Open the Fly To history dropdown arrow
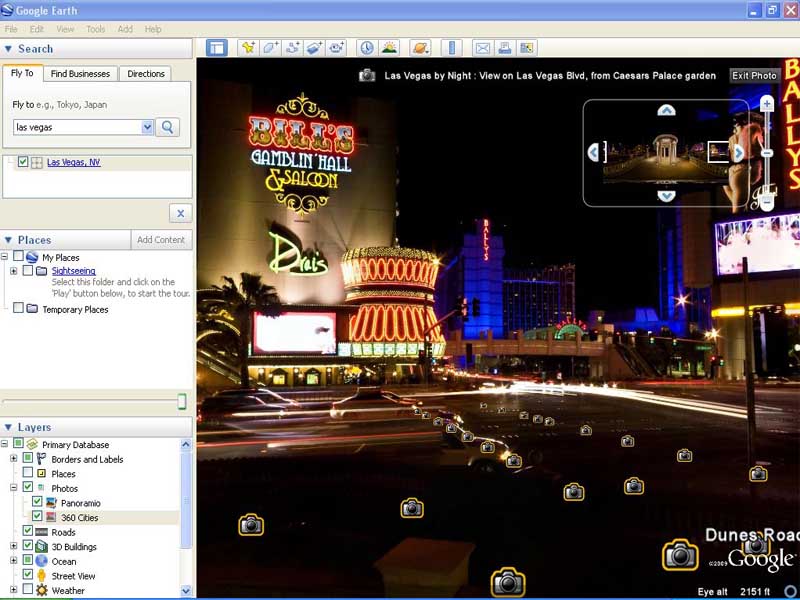The width and height of the screenshot is (800, 600). (147, 127)
